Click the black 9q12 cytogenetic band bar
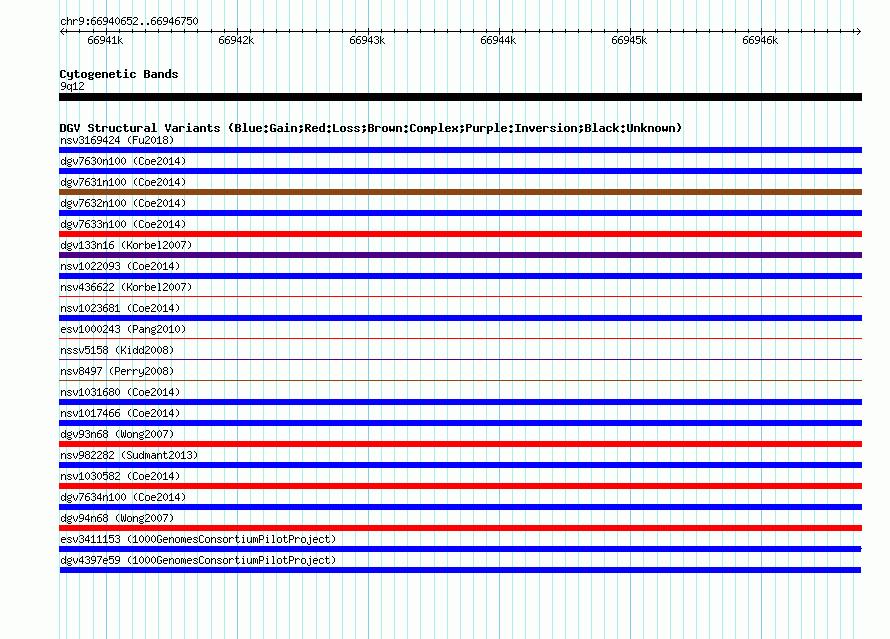890x639 pixels. [460, 97]
